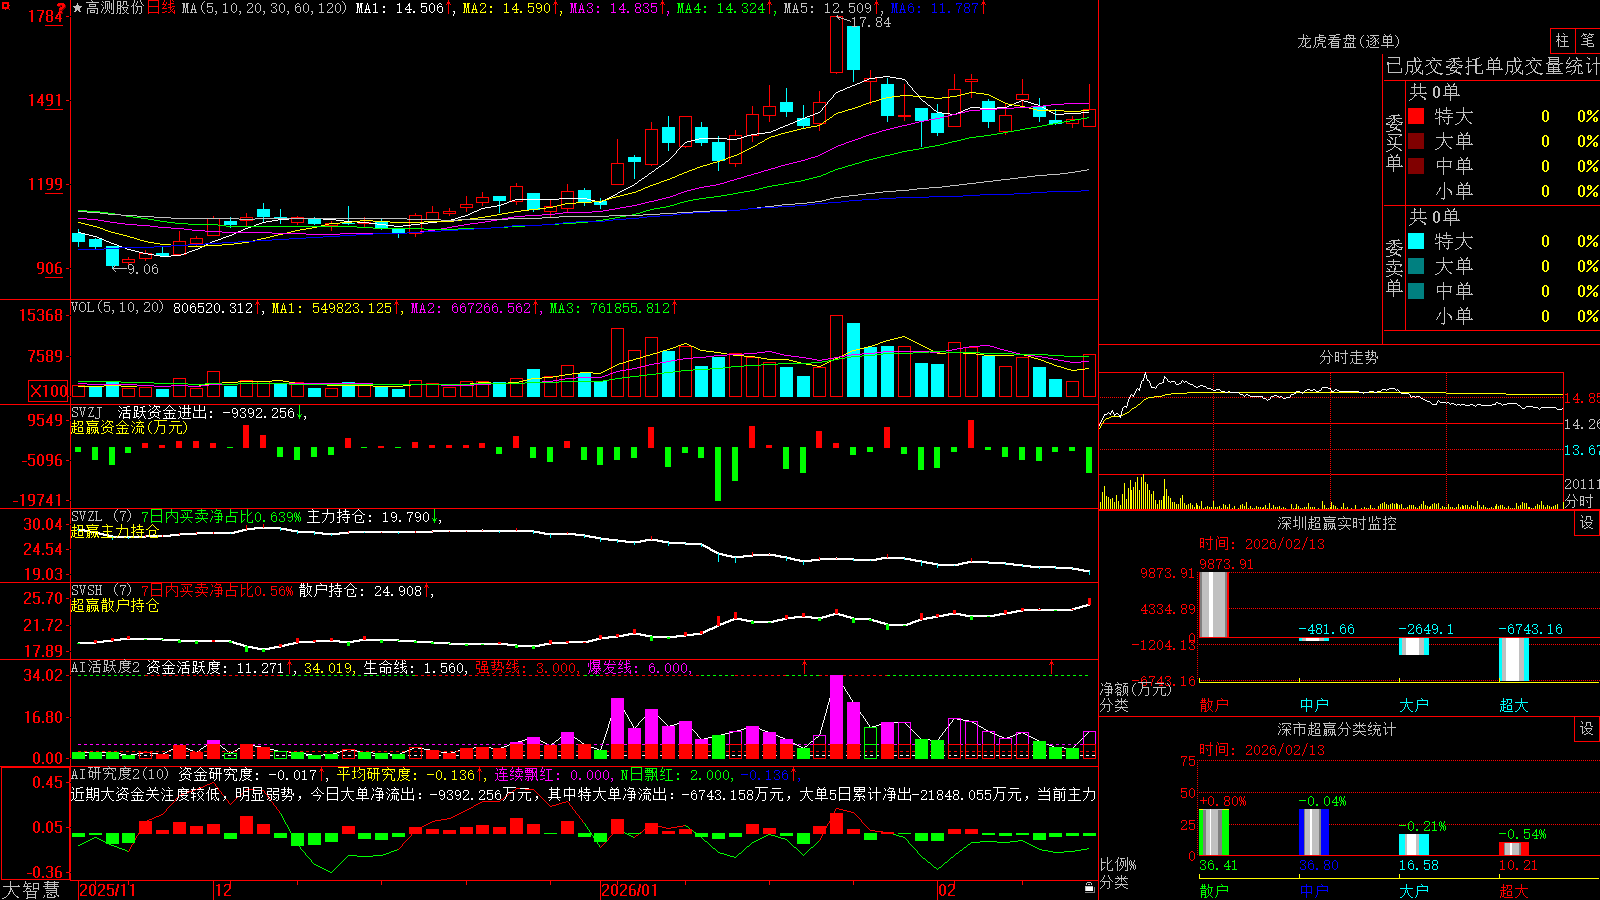This screenshot has width=1600, height=900.
Task: Click the 日线 period label
Action: point(161,8)
